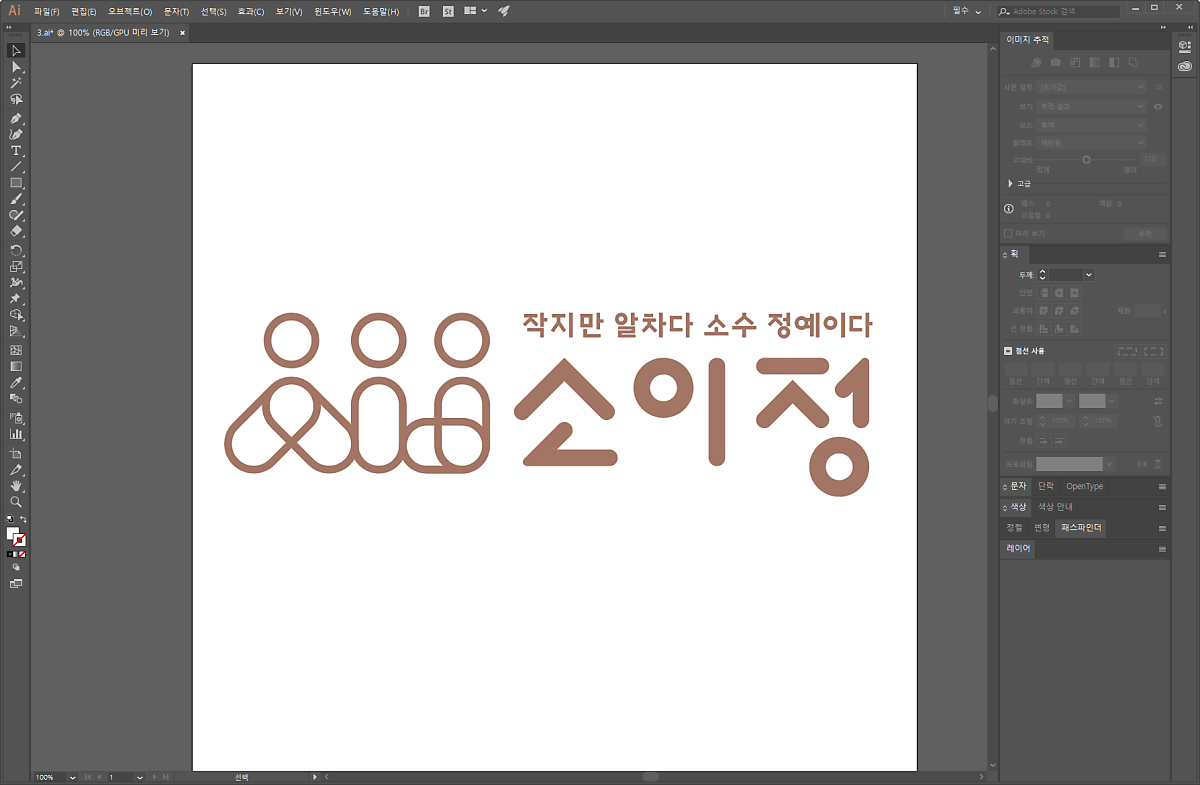Activate the Direct Selection tool

point(16,67)
